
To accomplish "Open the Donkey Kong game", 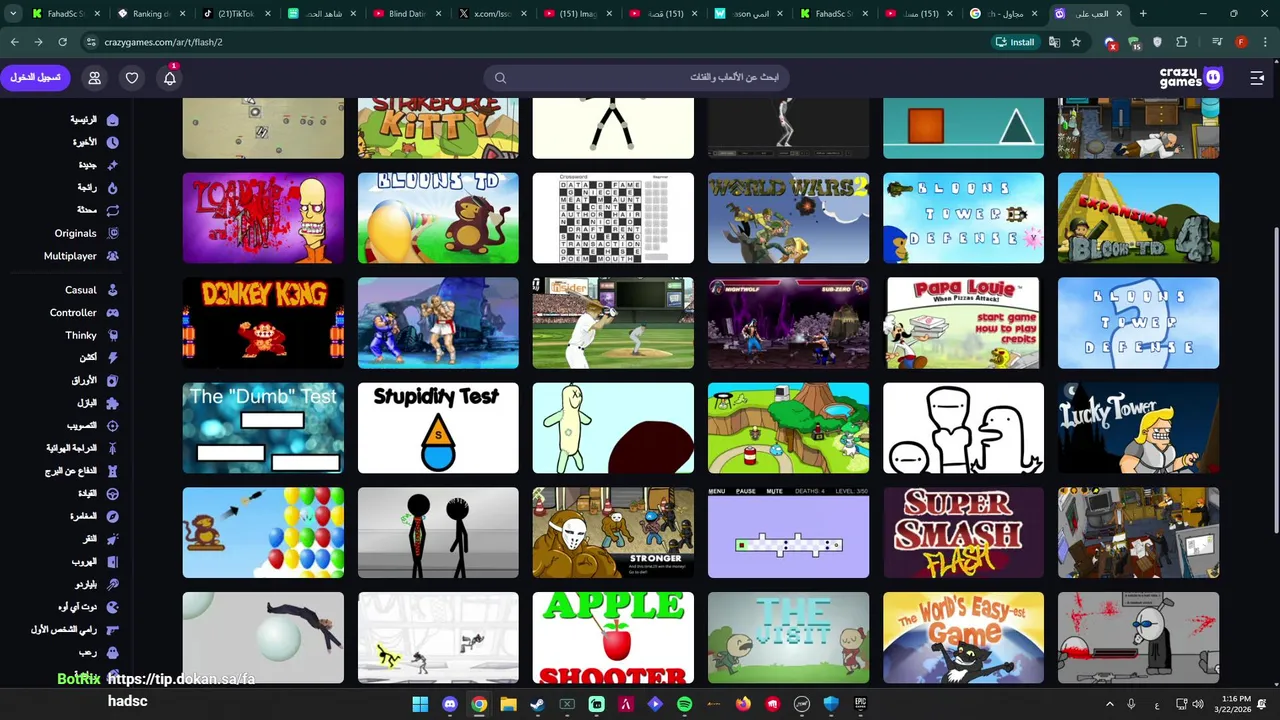I will (x=263, y=323).
